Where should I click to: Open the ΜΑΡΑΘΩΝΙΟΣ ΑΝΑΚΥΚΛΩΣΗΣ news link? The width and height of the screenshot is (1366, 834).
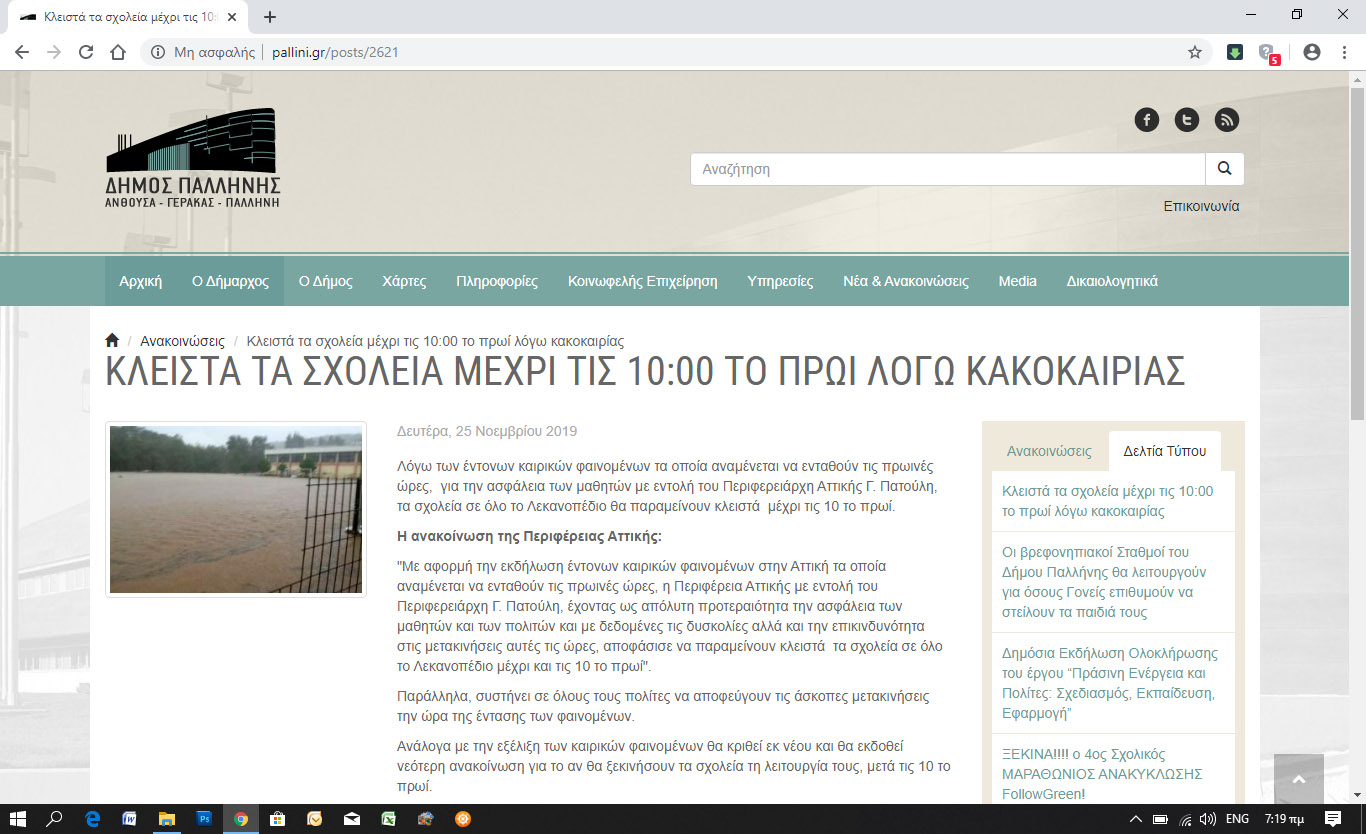coord(1102,774)
